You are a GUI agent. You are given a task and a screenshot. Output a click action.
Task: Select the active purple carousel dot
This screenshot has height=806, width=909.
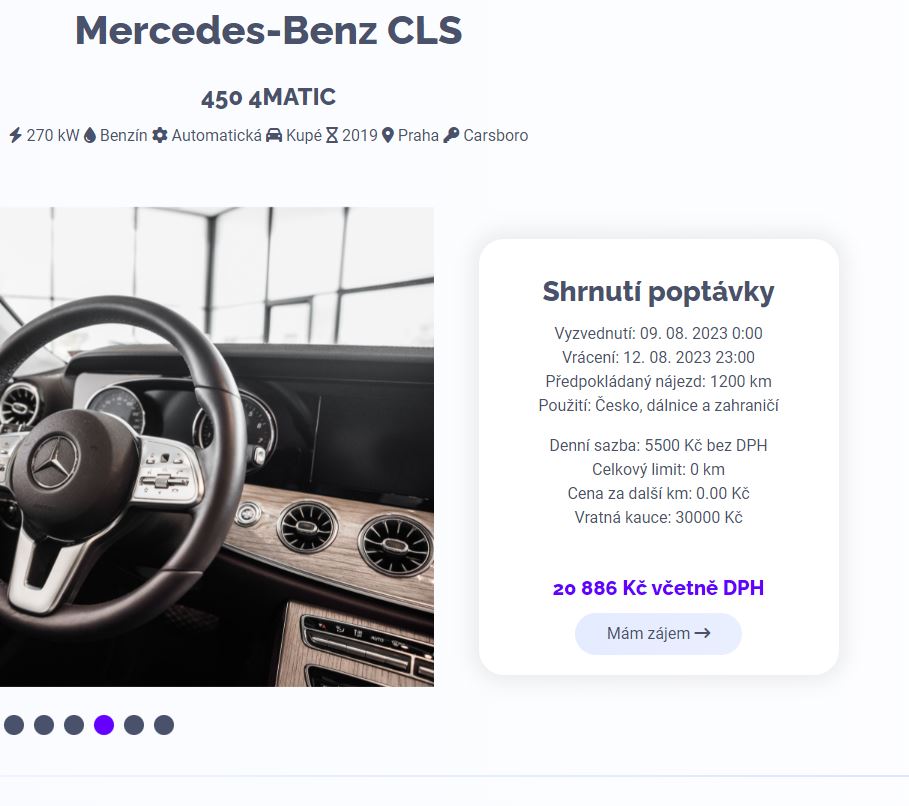click(104, 725)
